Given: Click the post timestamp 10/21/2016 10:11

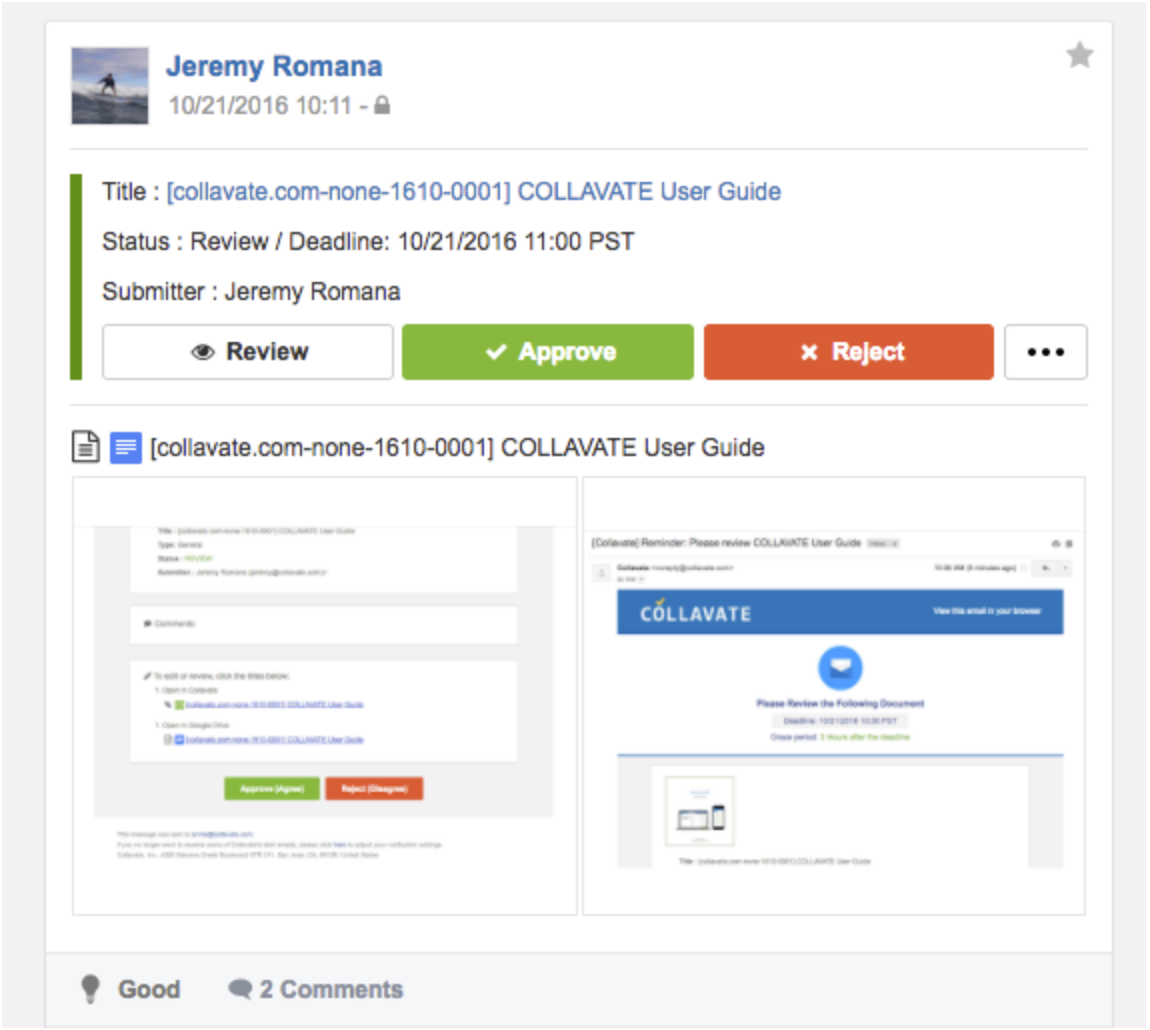Looking at the screenshot, I should [x=260, y=106].
